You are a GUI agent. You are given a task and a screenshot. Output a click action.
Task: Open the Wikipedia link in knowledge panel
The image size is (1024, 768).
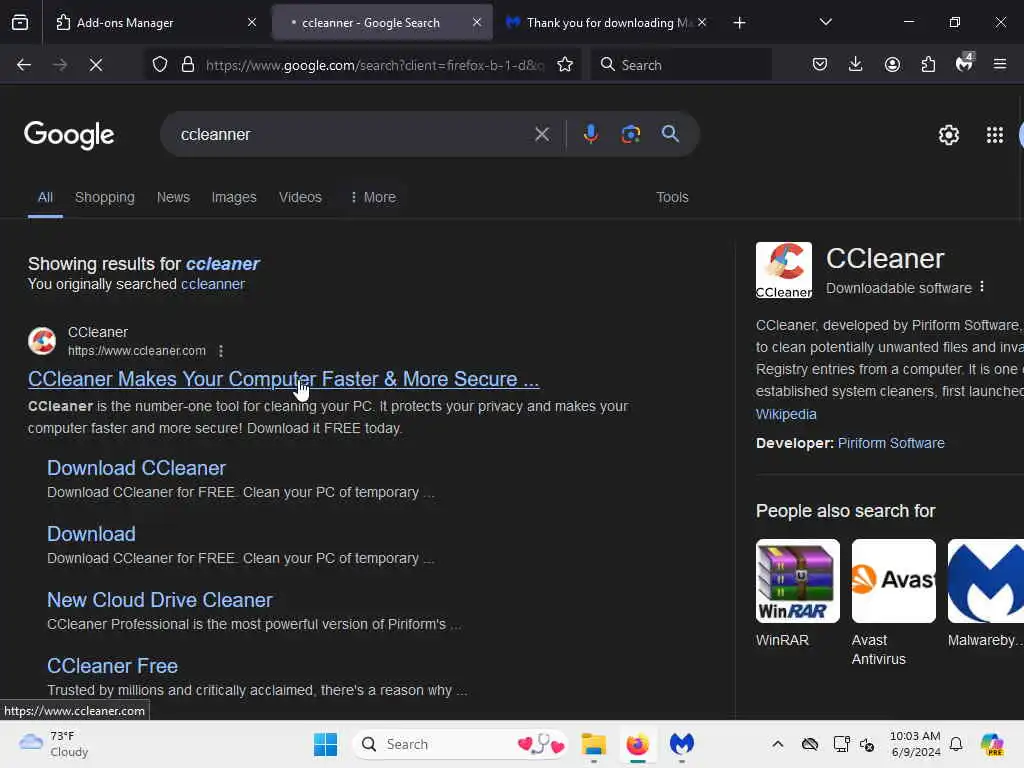[x=786, y=414]
